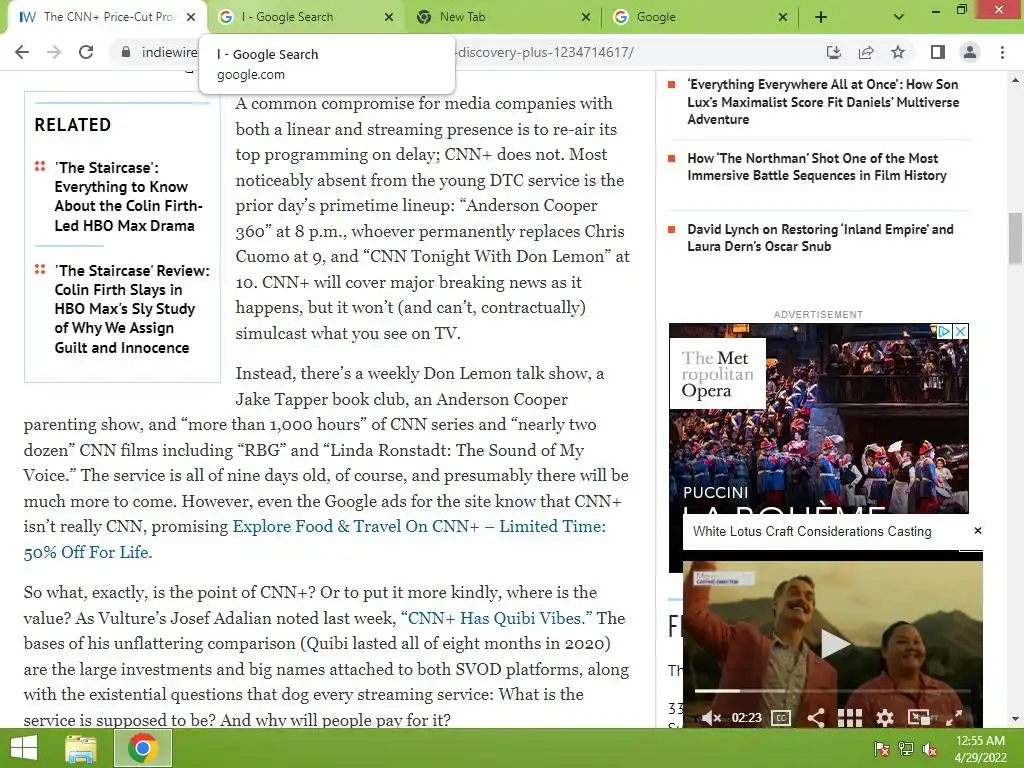Screen dimensions: 1024x768
Task: Open a new browser tab
Action: point(821,17)
